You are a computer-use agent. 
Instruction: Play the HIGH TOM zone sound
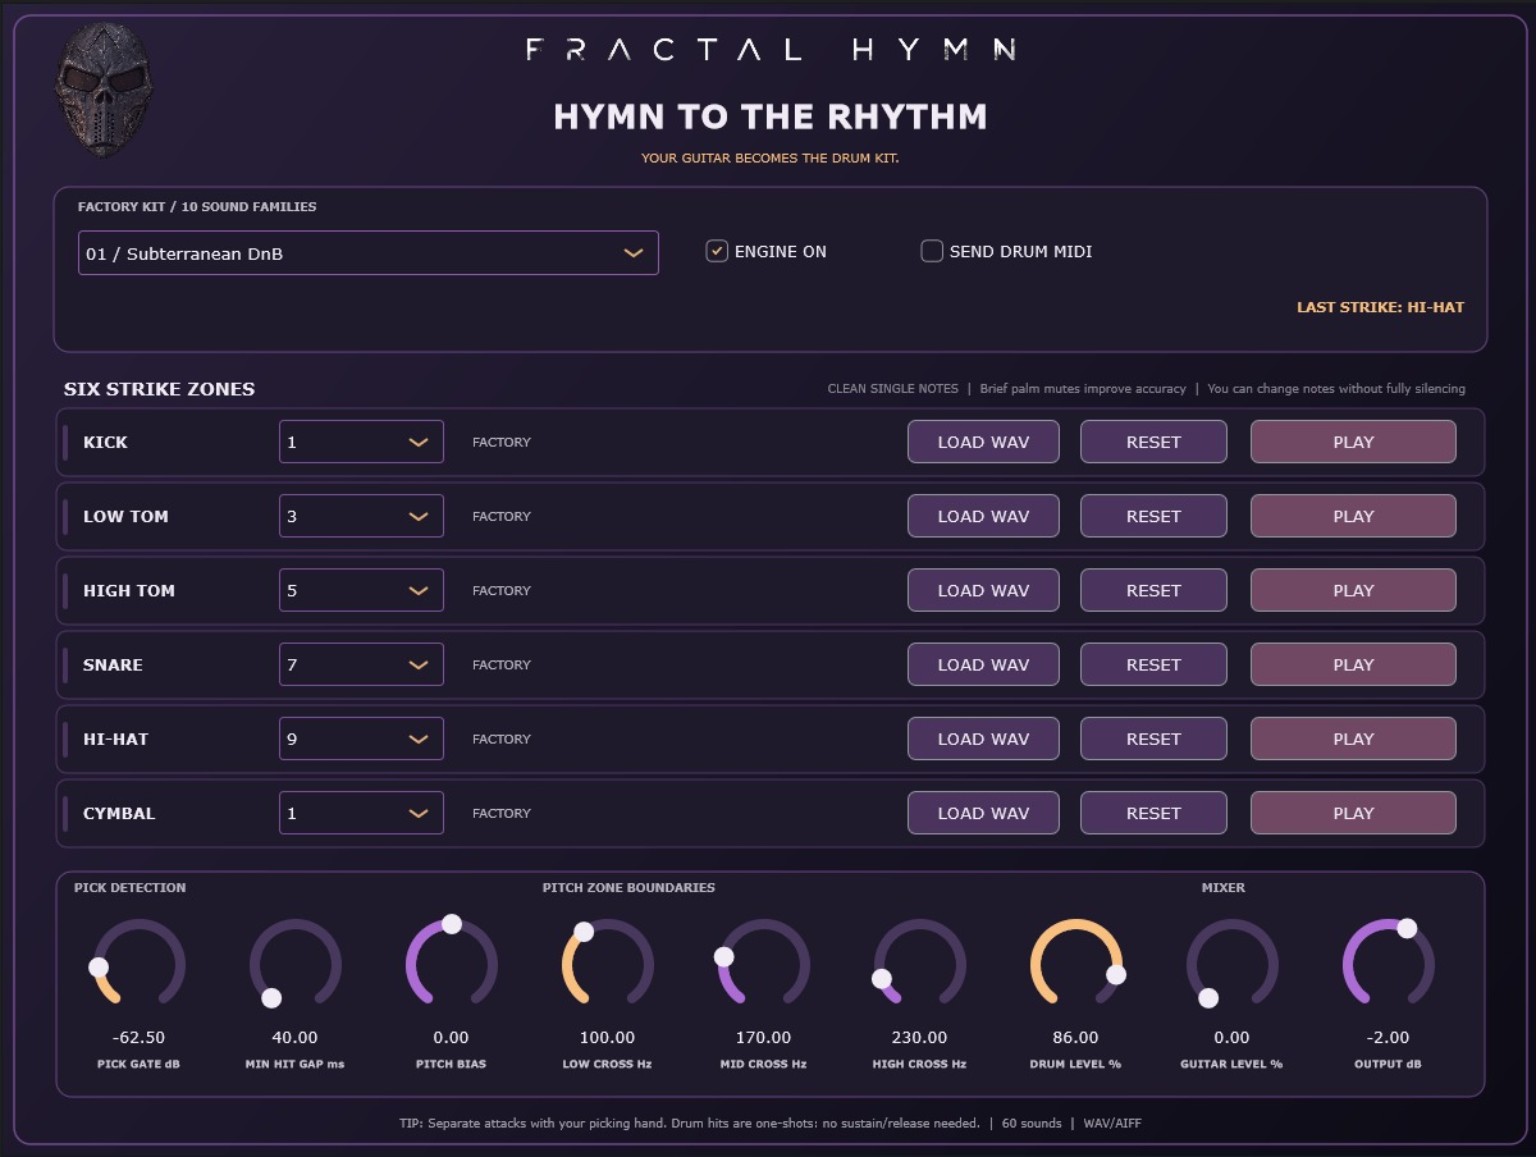tap(1353, 590)
